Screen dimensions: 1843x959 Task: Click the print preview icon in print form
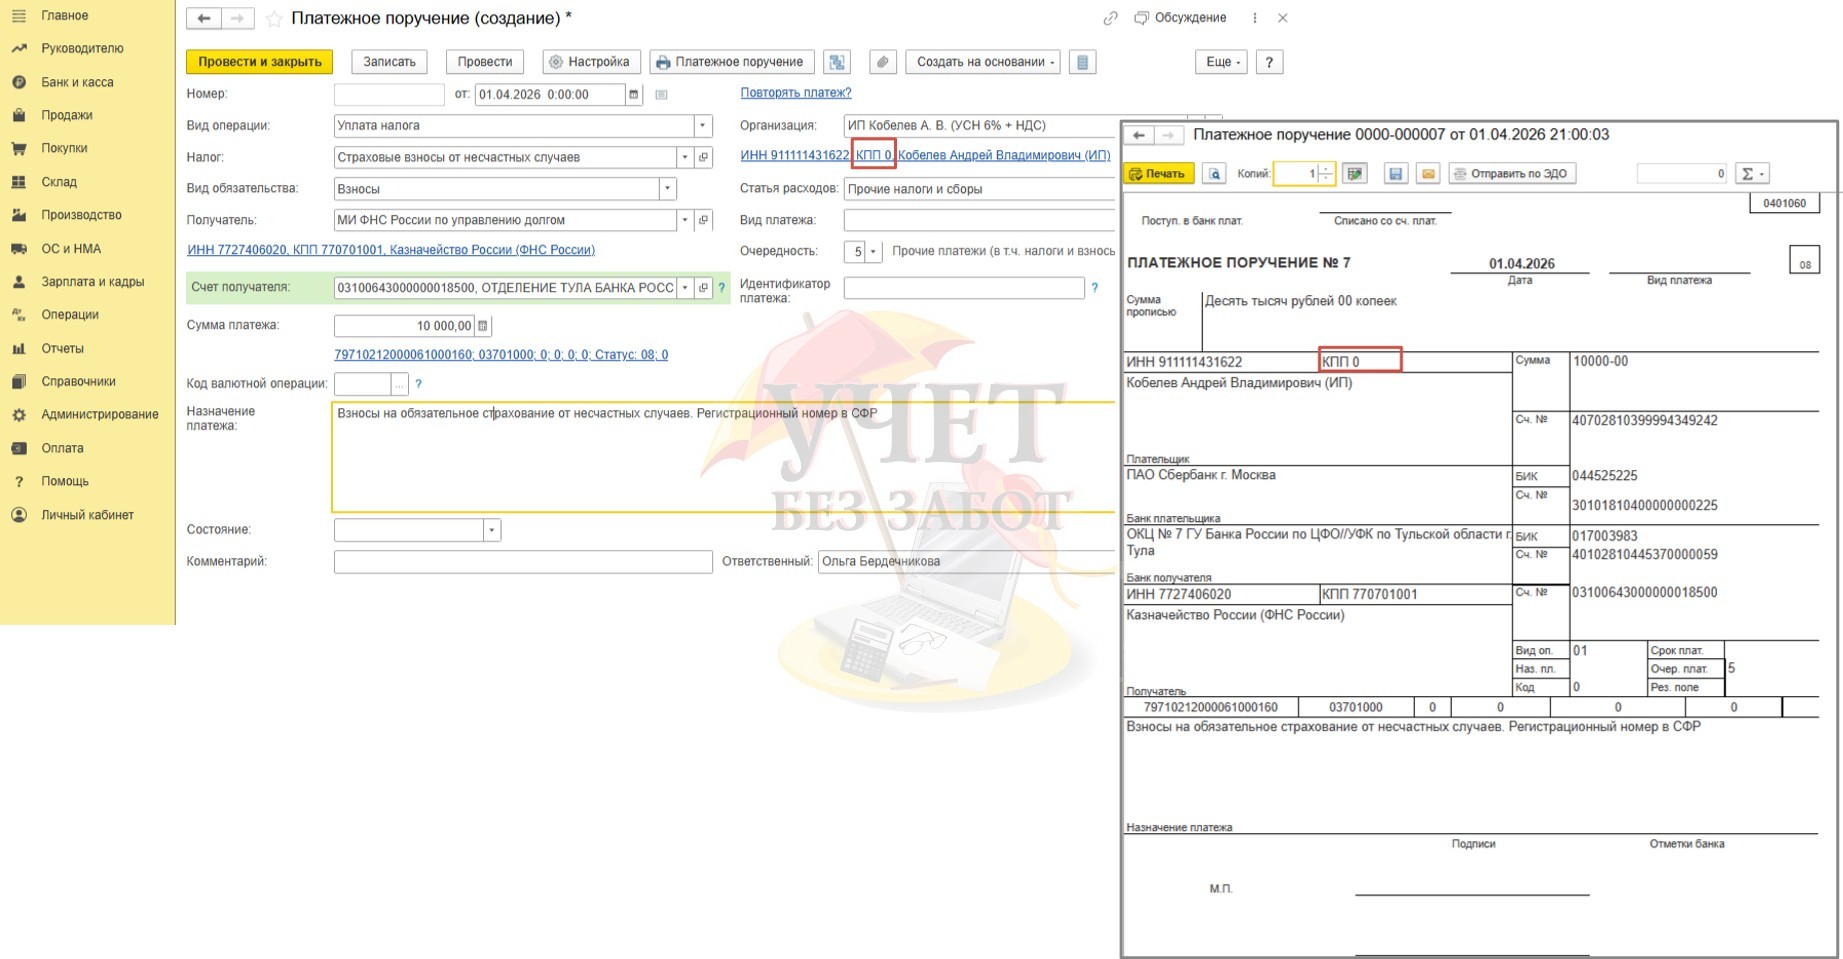(x=1214, y=174)
